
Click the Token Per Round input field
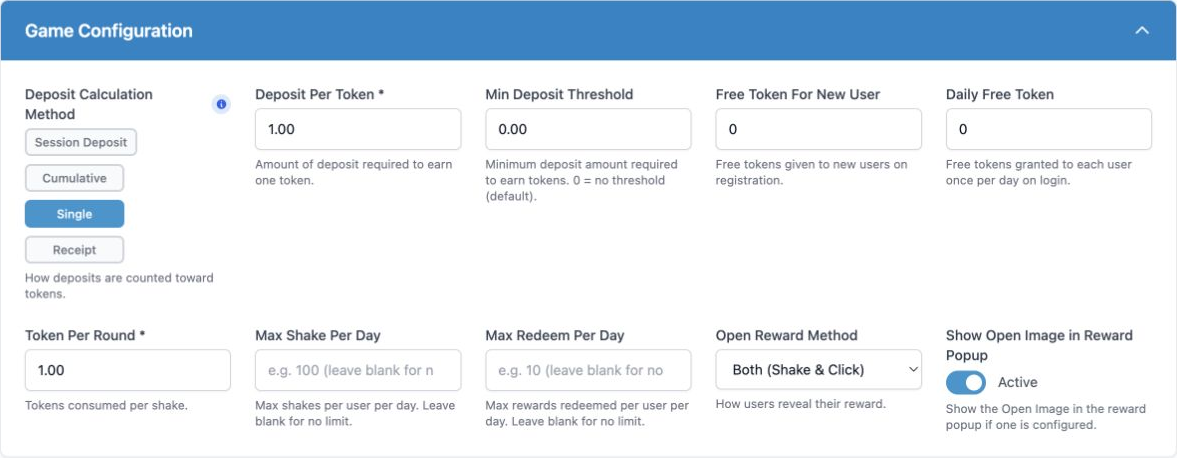coord(128,370)
